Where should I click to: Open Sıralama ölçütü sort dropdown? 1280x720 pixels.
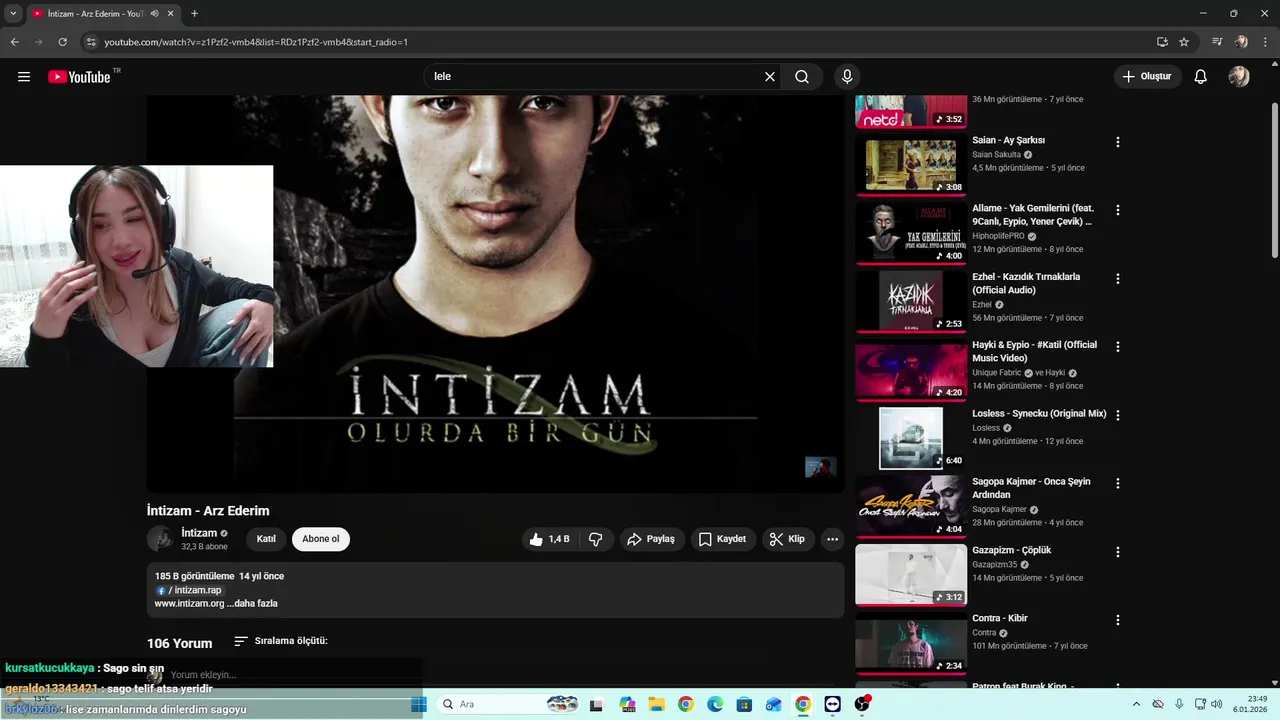pyautogui.click(x=281, y=641)
